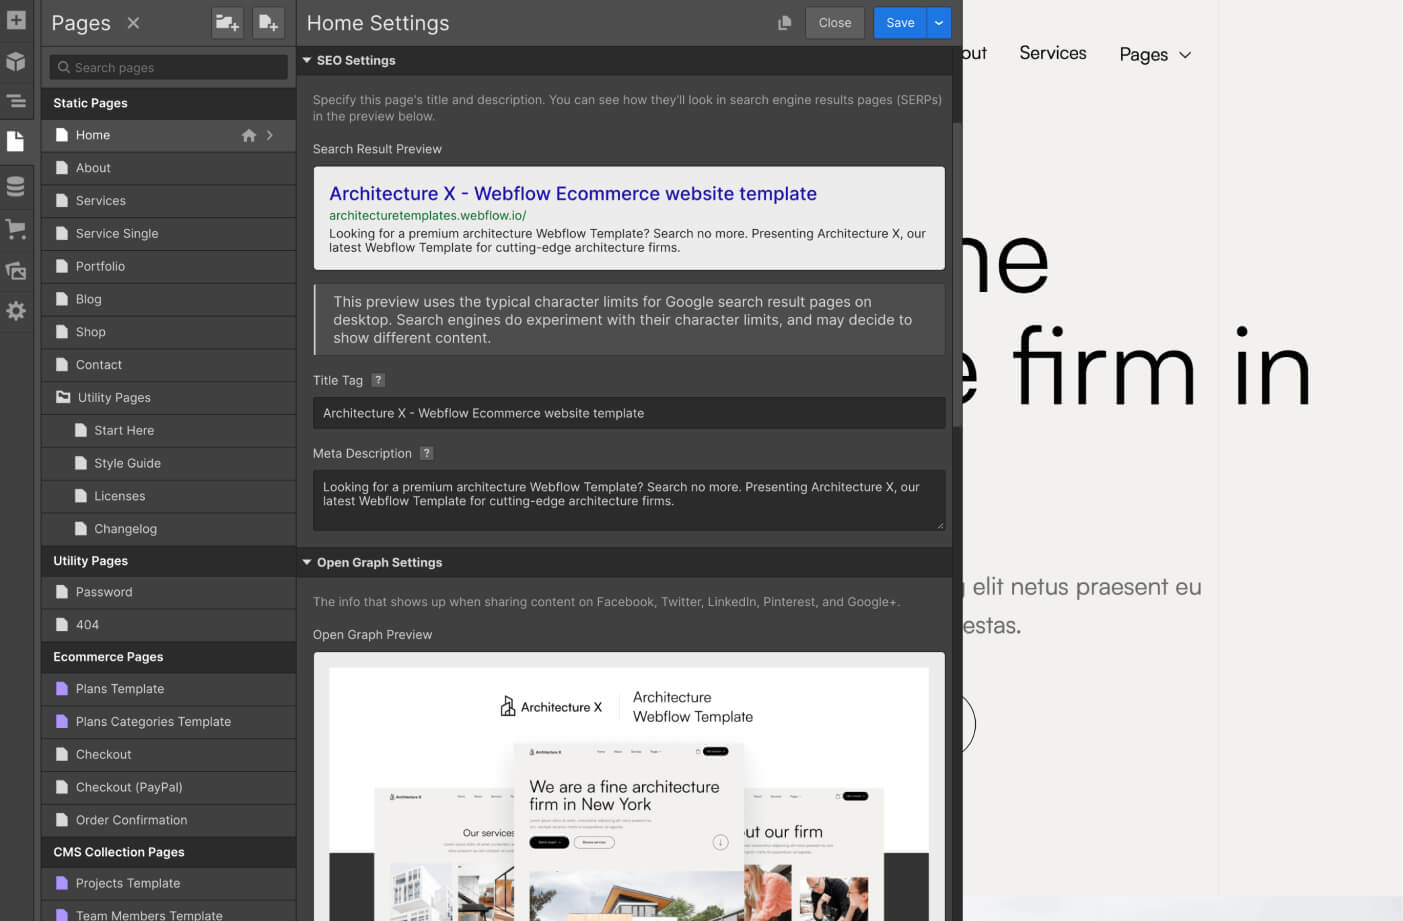Save the Home page settings
This screenshot has height=921, width=1403.
pyautogui.click(x=899, y=22)
